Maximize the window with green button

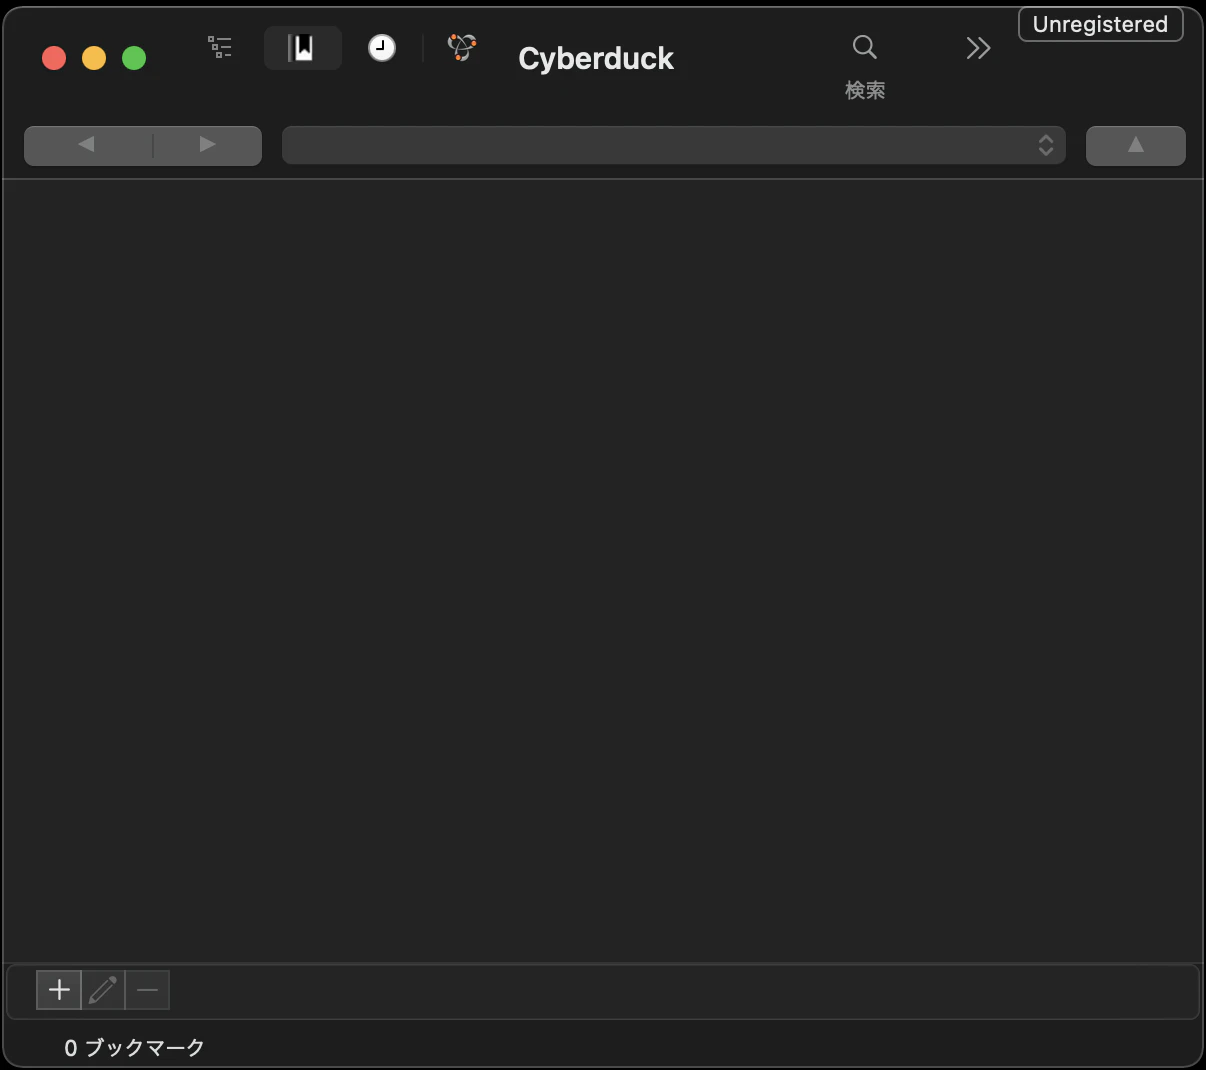[x=134, y=59]
